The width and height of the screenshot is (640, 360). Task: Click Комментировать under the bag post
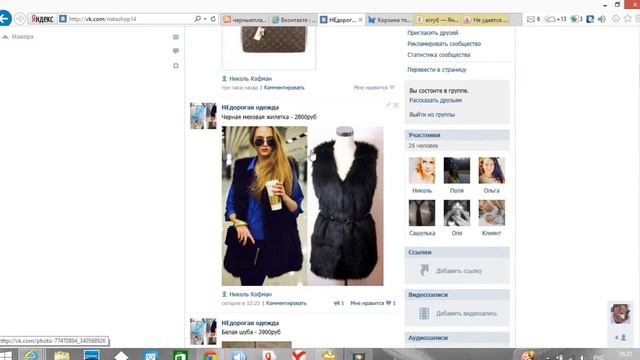[284, 88]
